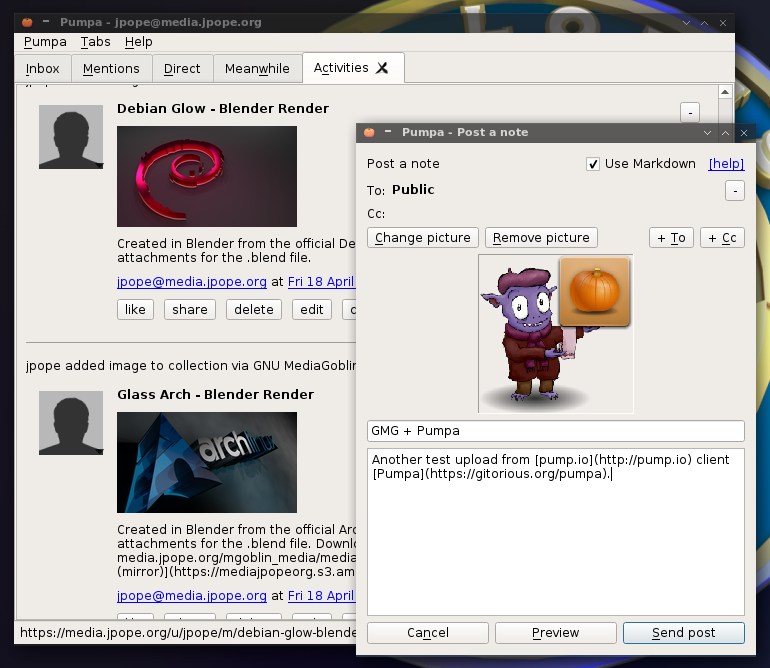Click the status bar URL text
770x668 pixels.
click(x=188, y=633)
